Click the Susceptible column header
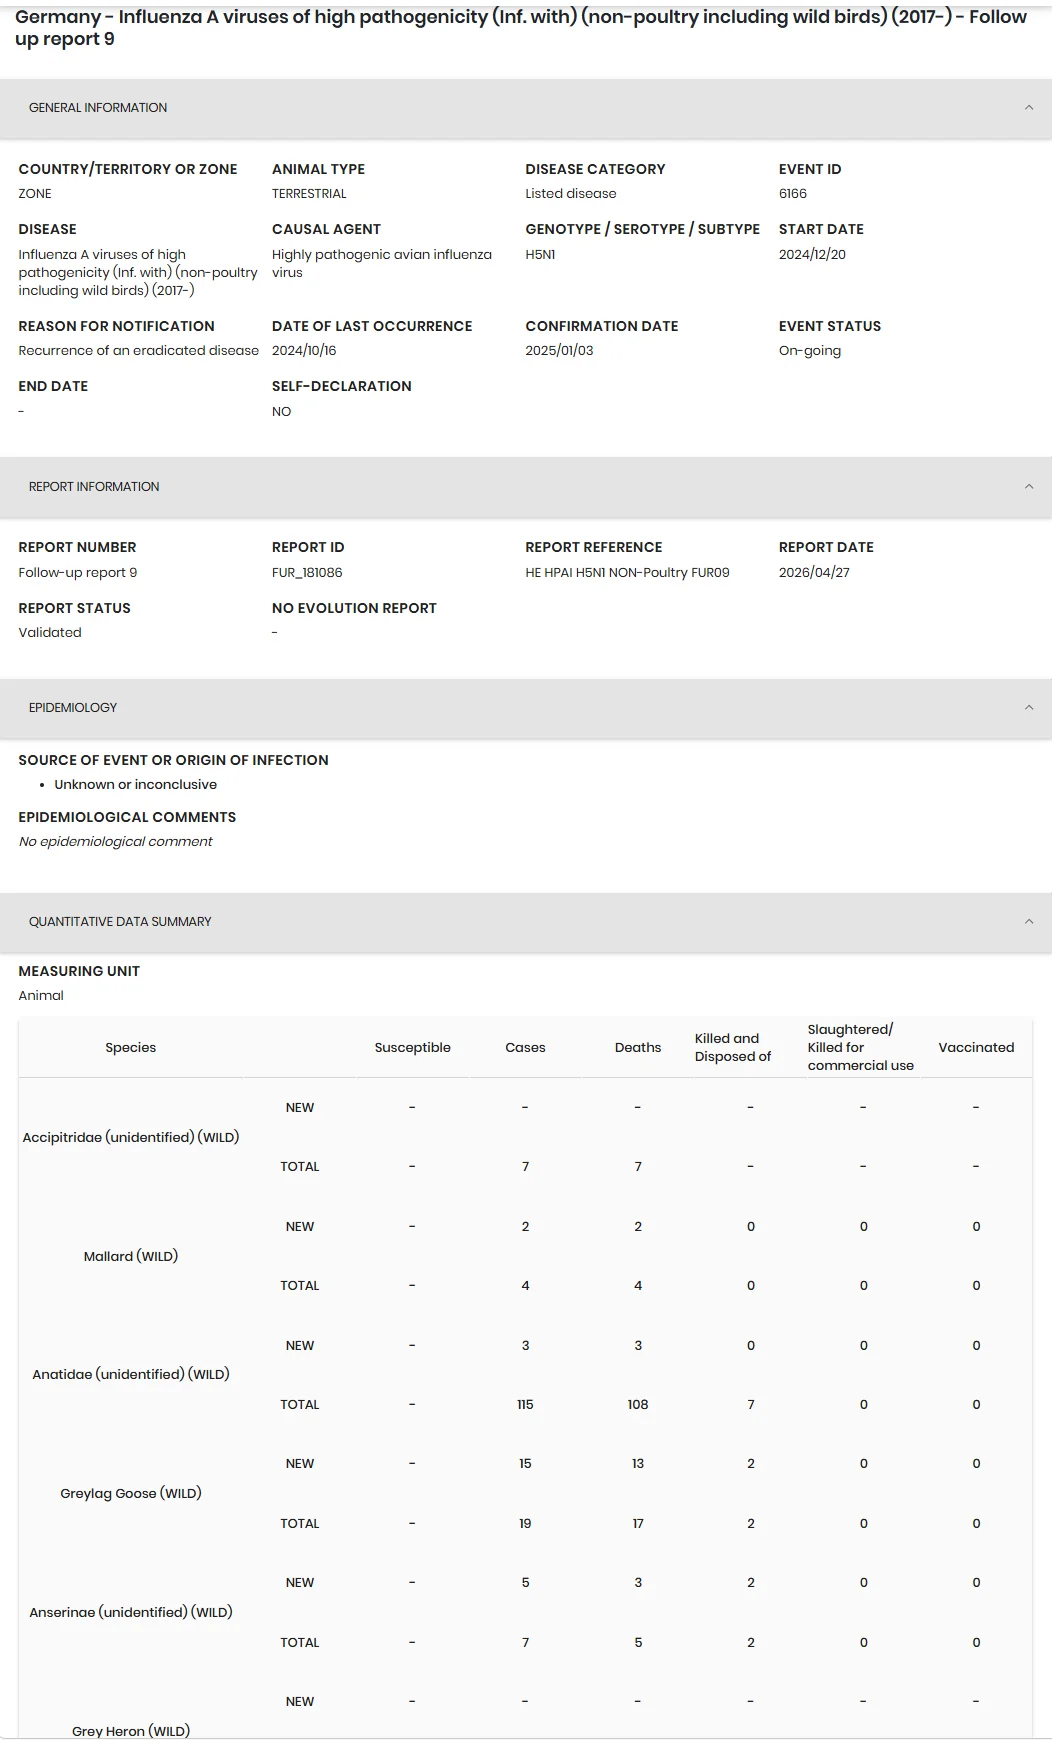The width and height of the screenshot is (1052, 1740). tap(413, 1048)
